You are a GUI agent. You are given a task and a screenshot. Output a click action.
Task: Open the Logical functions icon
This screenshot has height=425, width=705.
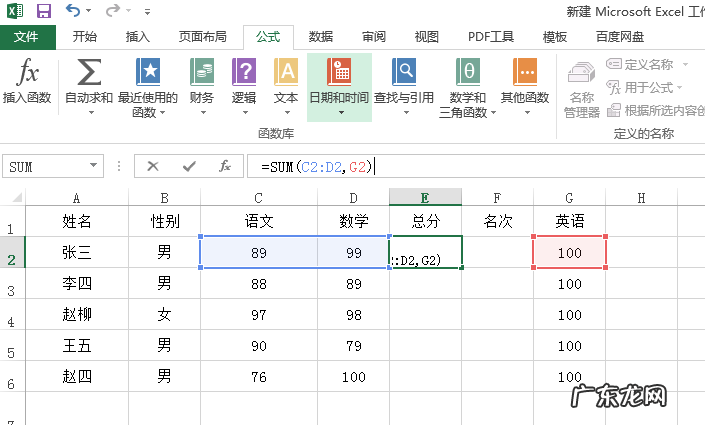tap(244, 72)
